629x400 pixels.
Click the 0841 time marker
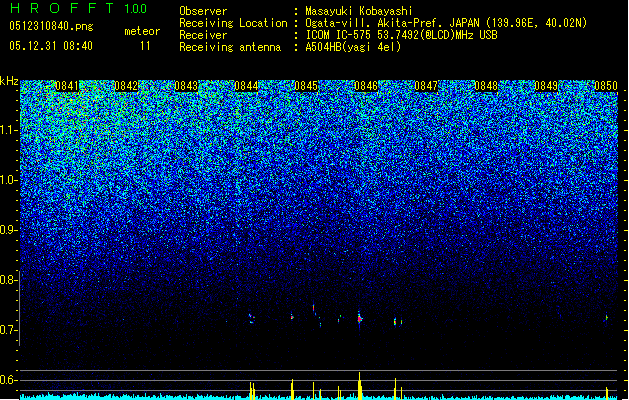tap(67, 86)
